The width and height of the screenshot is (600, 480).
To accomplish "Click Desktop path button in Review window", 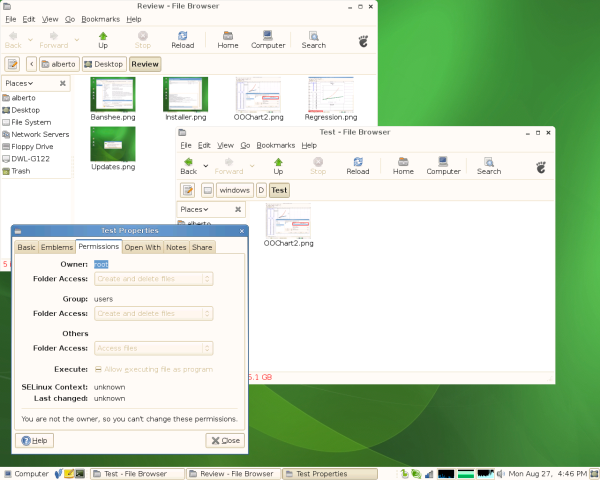I will [104, 64].
